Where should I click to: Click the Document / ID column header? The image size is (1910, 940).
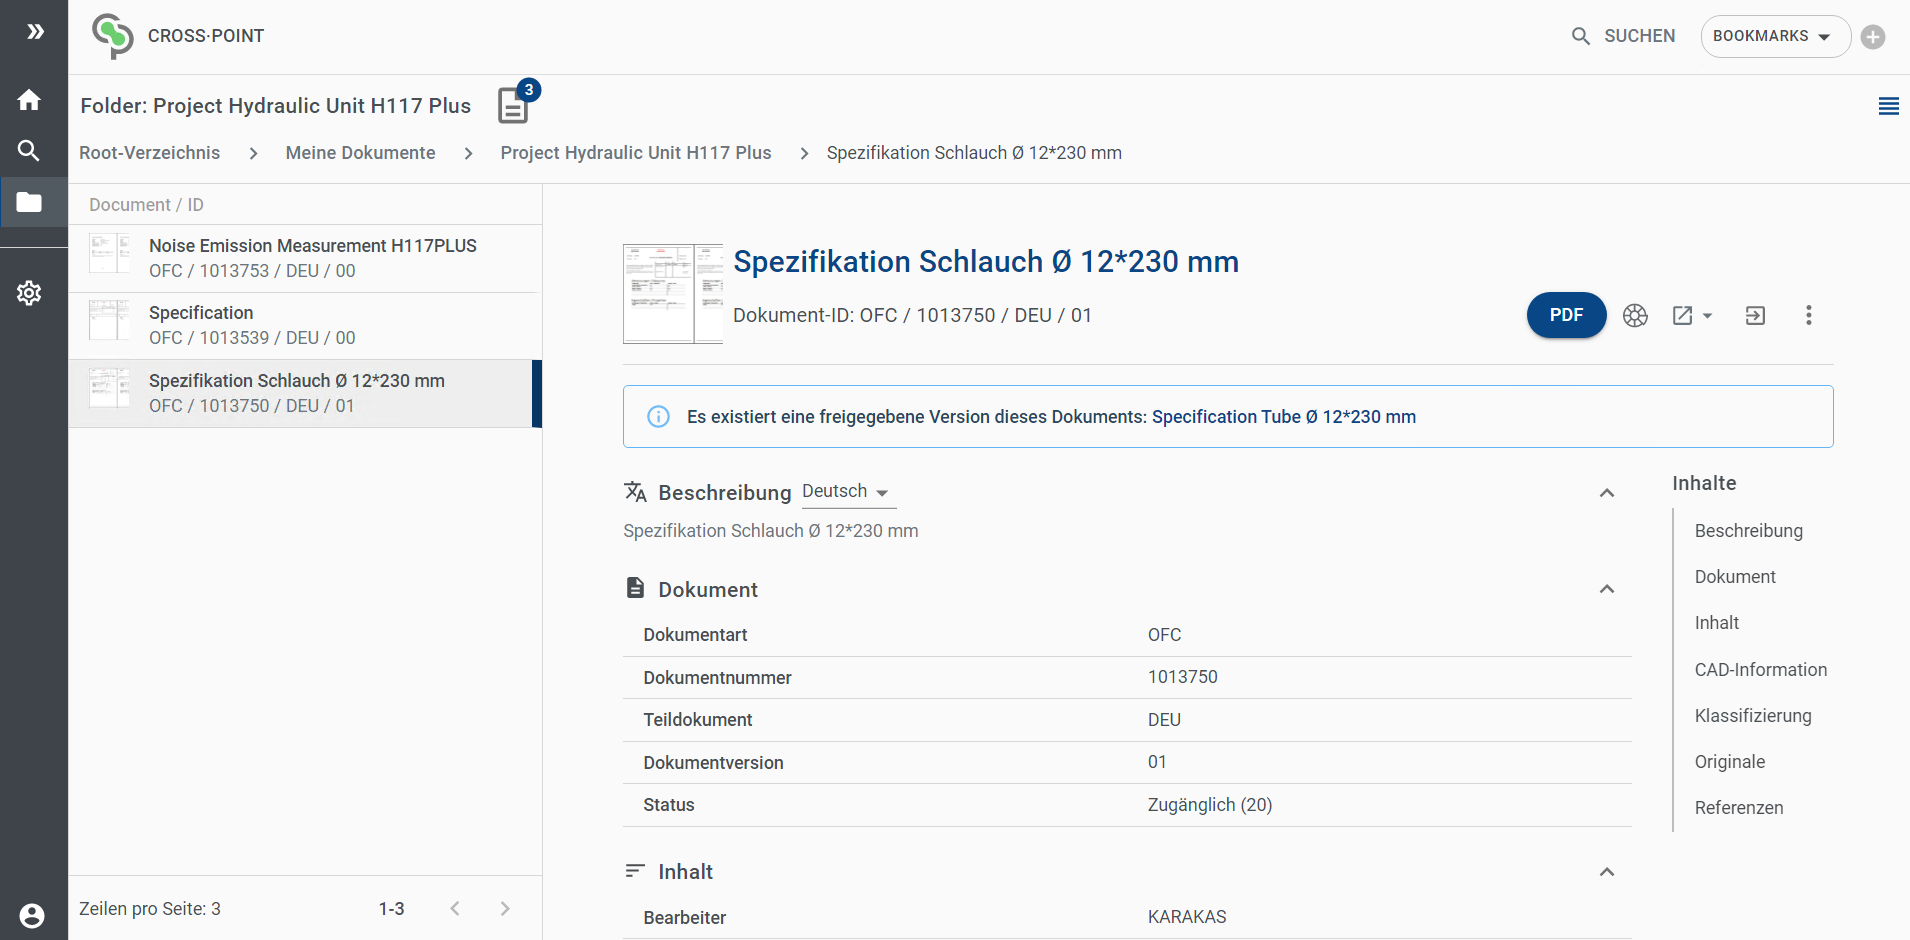pyautogui.click(x=146, y=205)
